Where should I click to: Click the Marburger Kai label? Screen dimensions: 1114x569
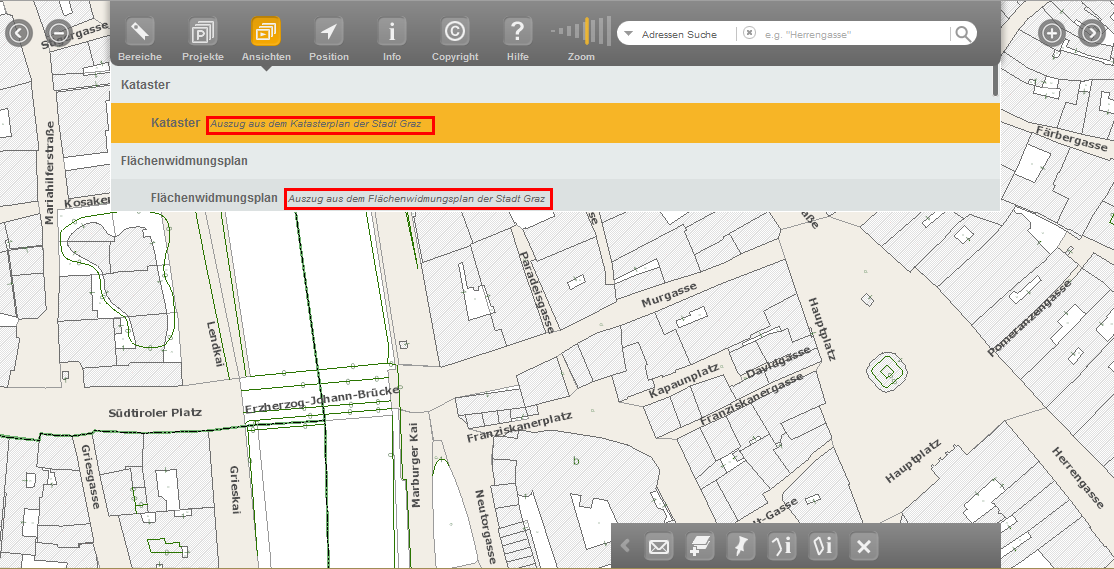(x=416, y=465)
